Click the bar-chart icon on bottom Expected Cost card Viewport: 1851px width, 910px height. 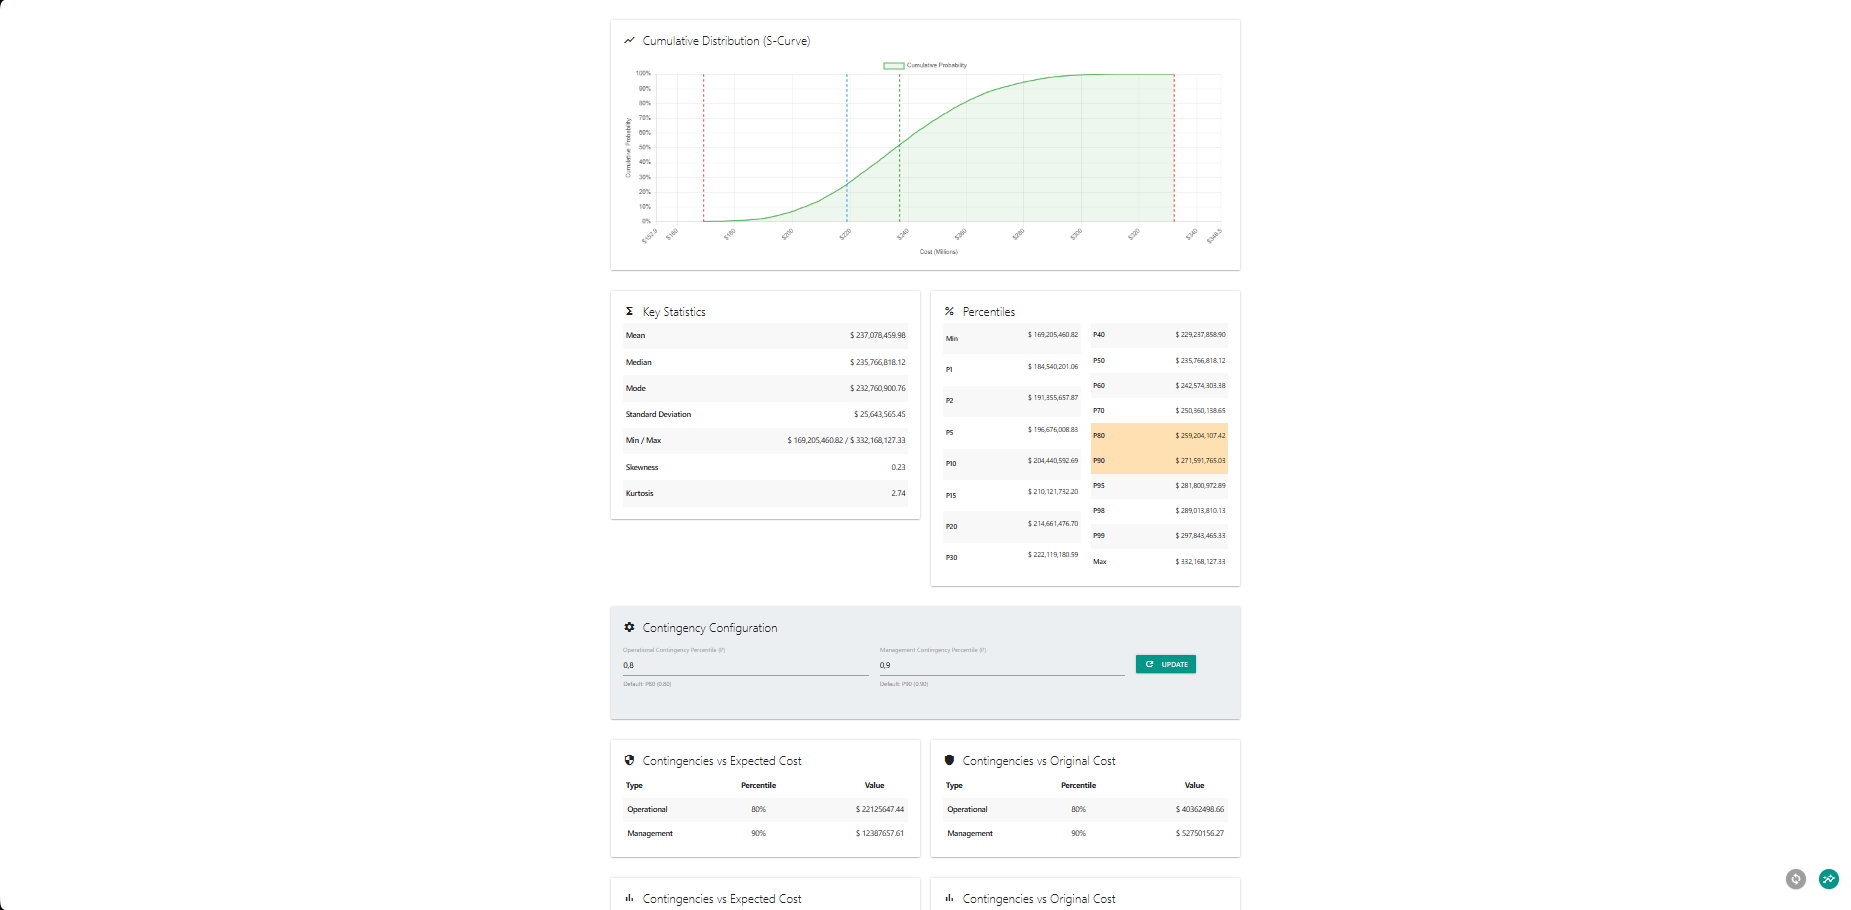[x=629, y=898]
